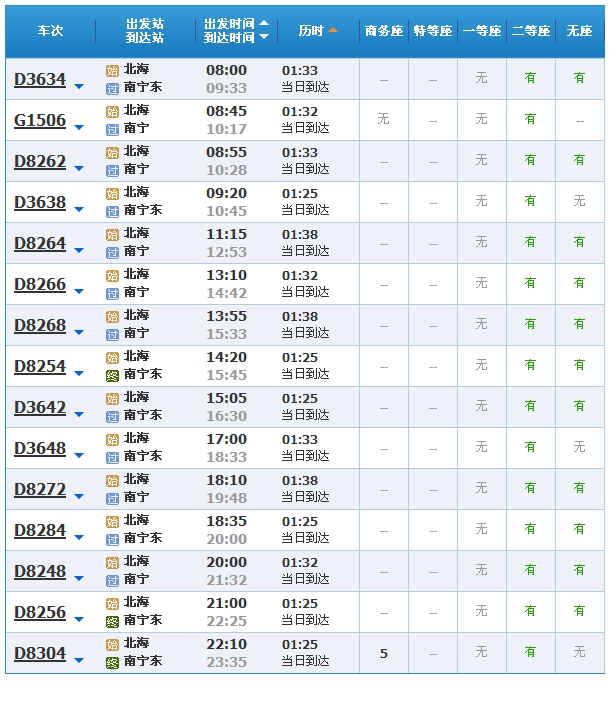Expand stop details arrow for train D3634
The width and height of the screenshot is (610, 711).
79,87
